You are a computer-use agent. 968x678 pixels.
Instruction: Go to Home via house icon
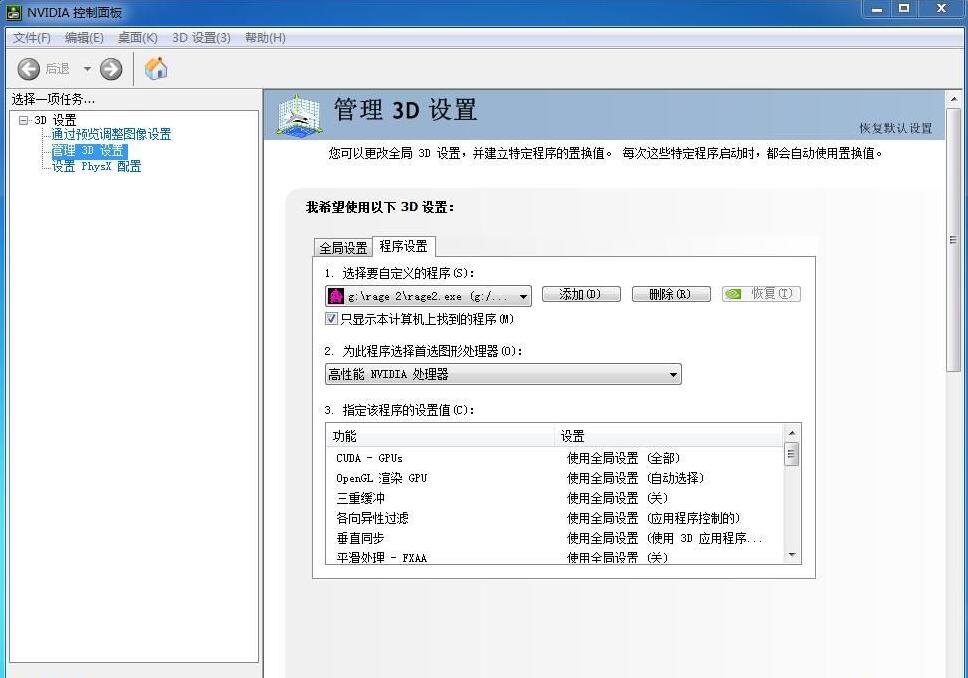point(156,69)
